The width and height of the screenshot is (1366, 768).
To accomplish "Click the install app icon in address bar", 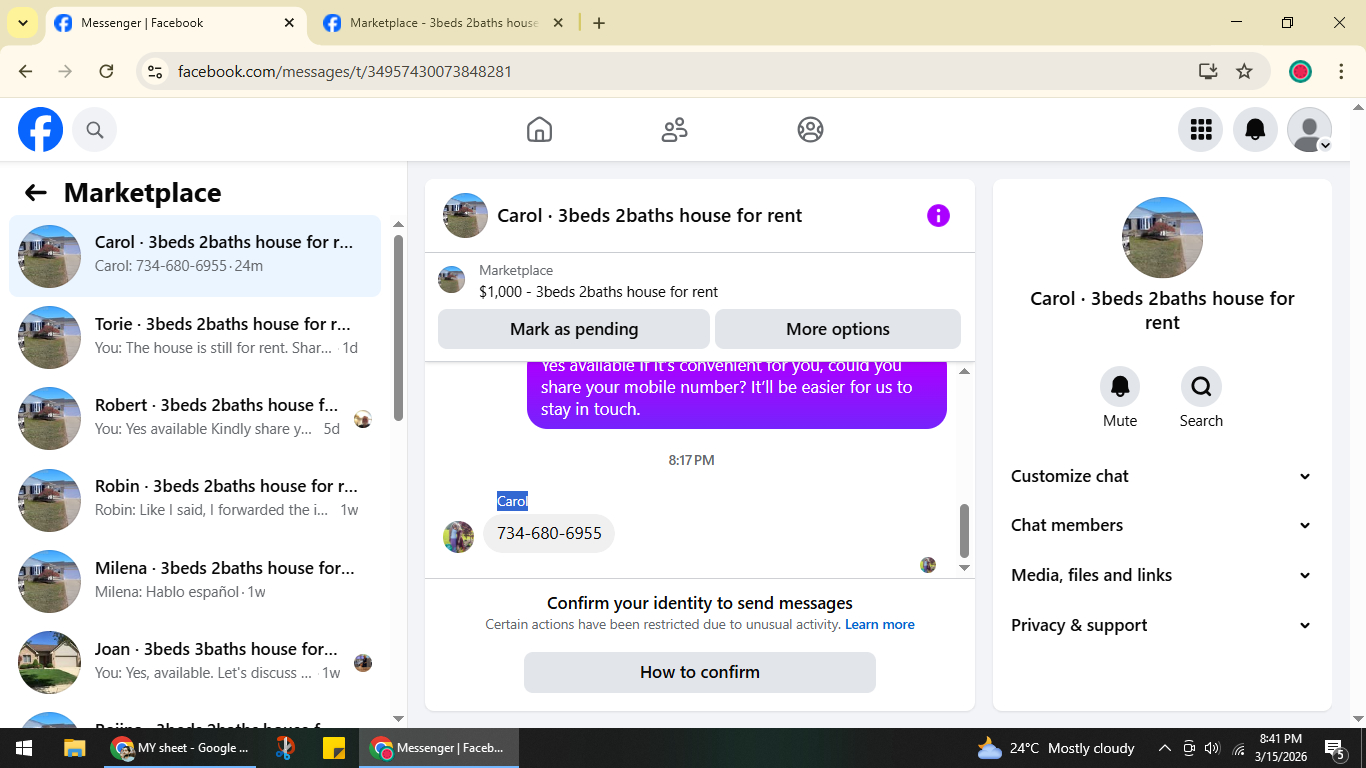I will 1208,71.
